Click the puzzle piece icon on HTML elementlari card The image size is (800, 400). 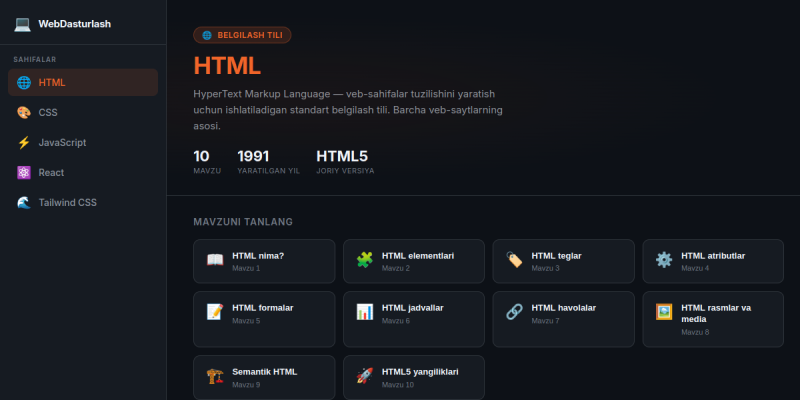tap(364, 260)
